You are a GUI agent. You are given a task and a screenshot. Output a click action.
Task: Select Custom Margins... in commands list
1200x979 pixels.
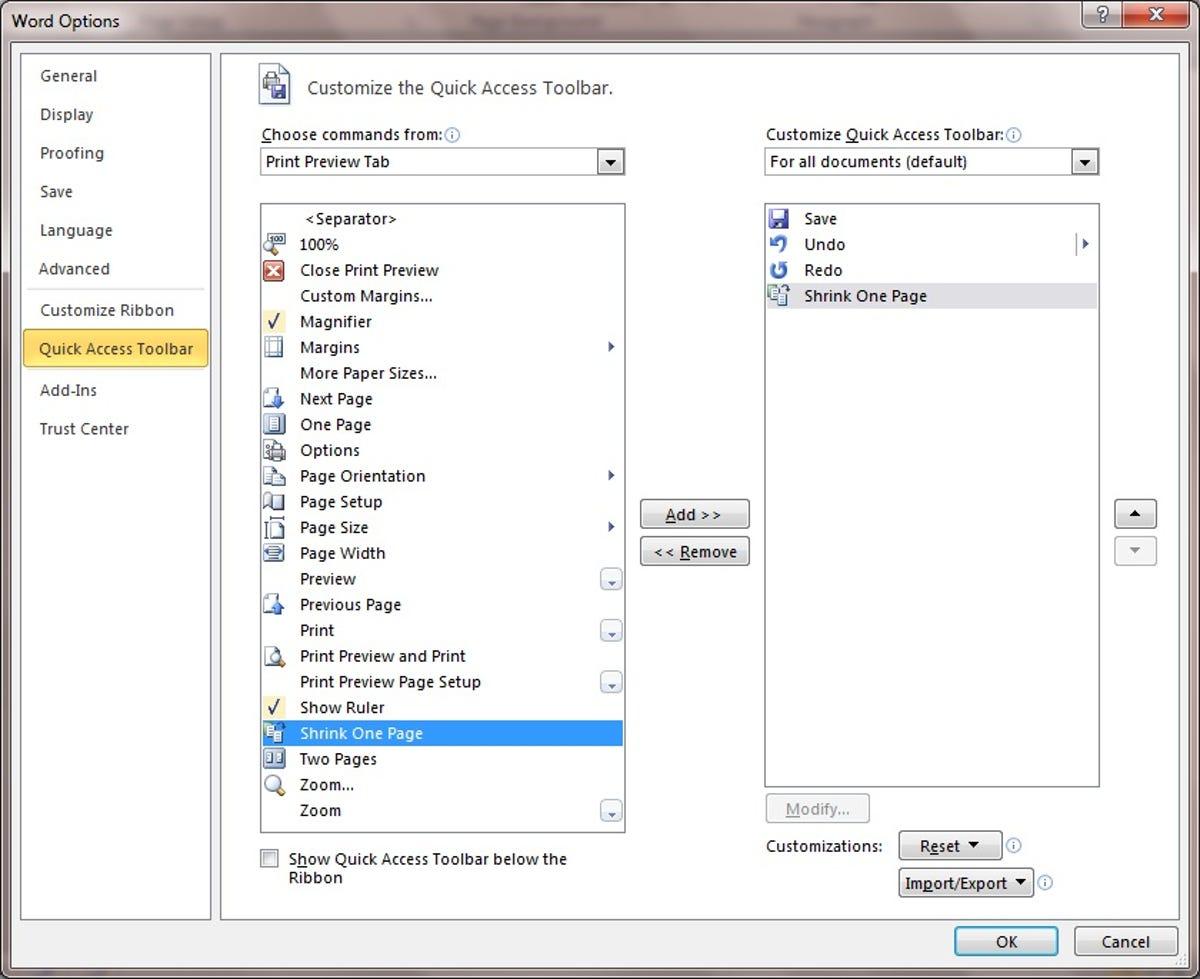point(442,296)
